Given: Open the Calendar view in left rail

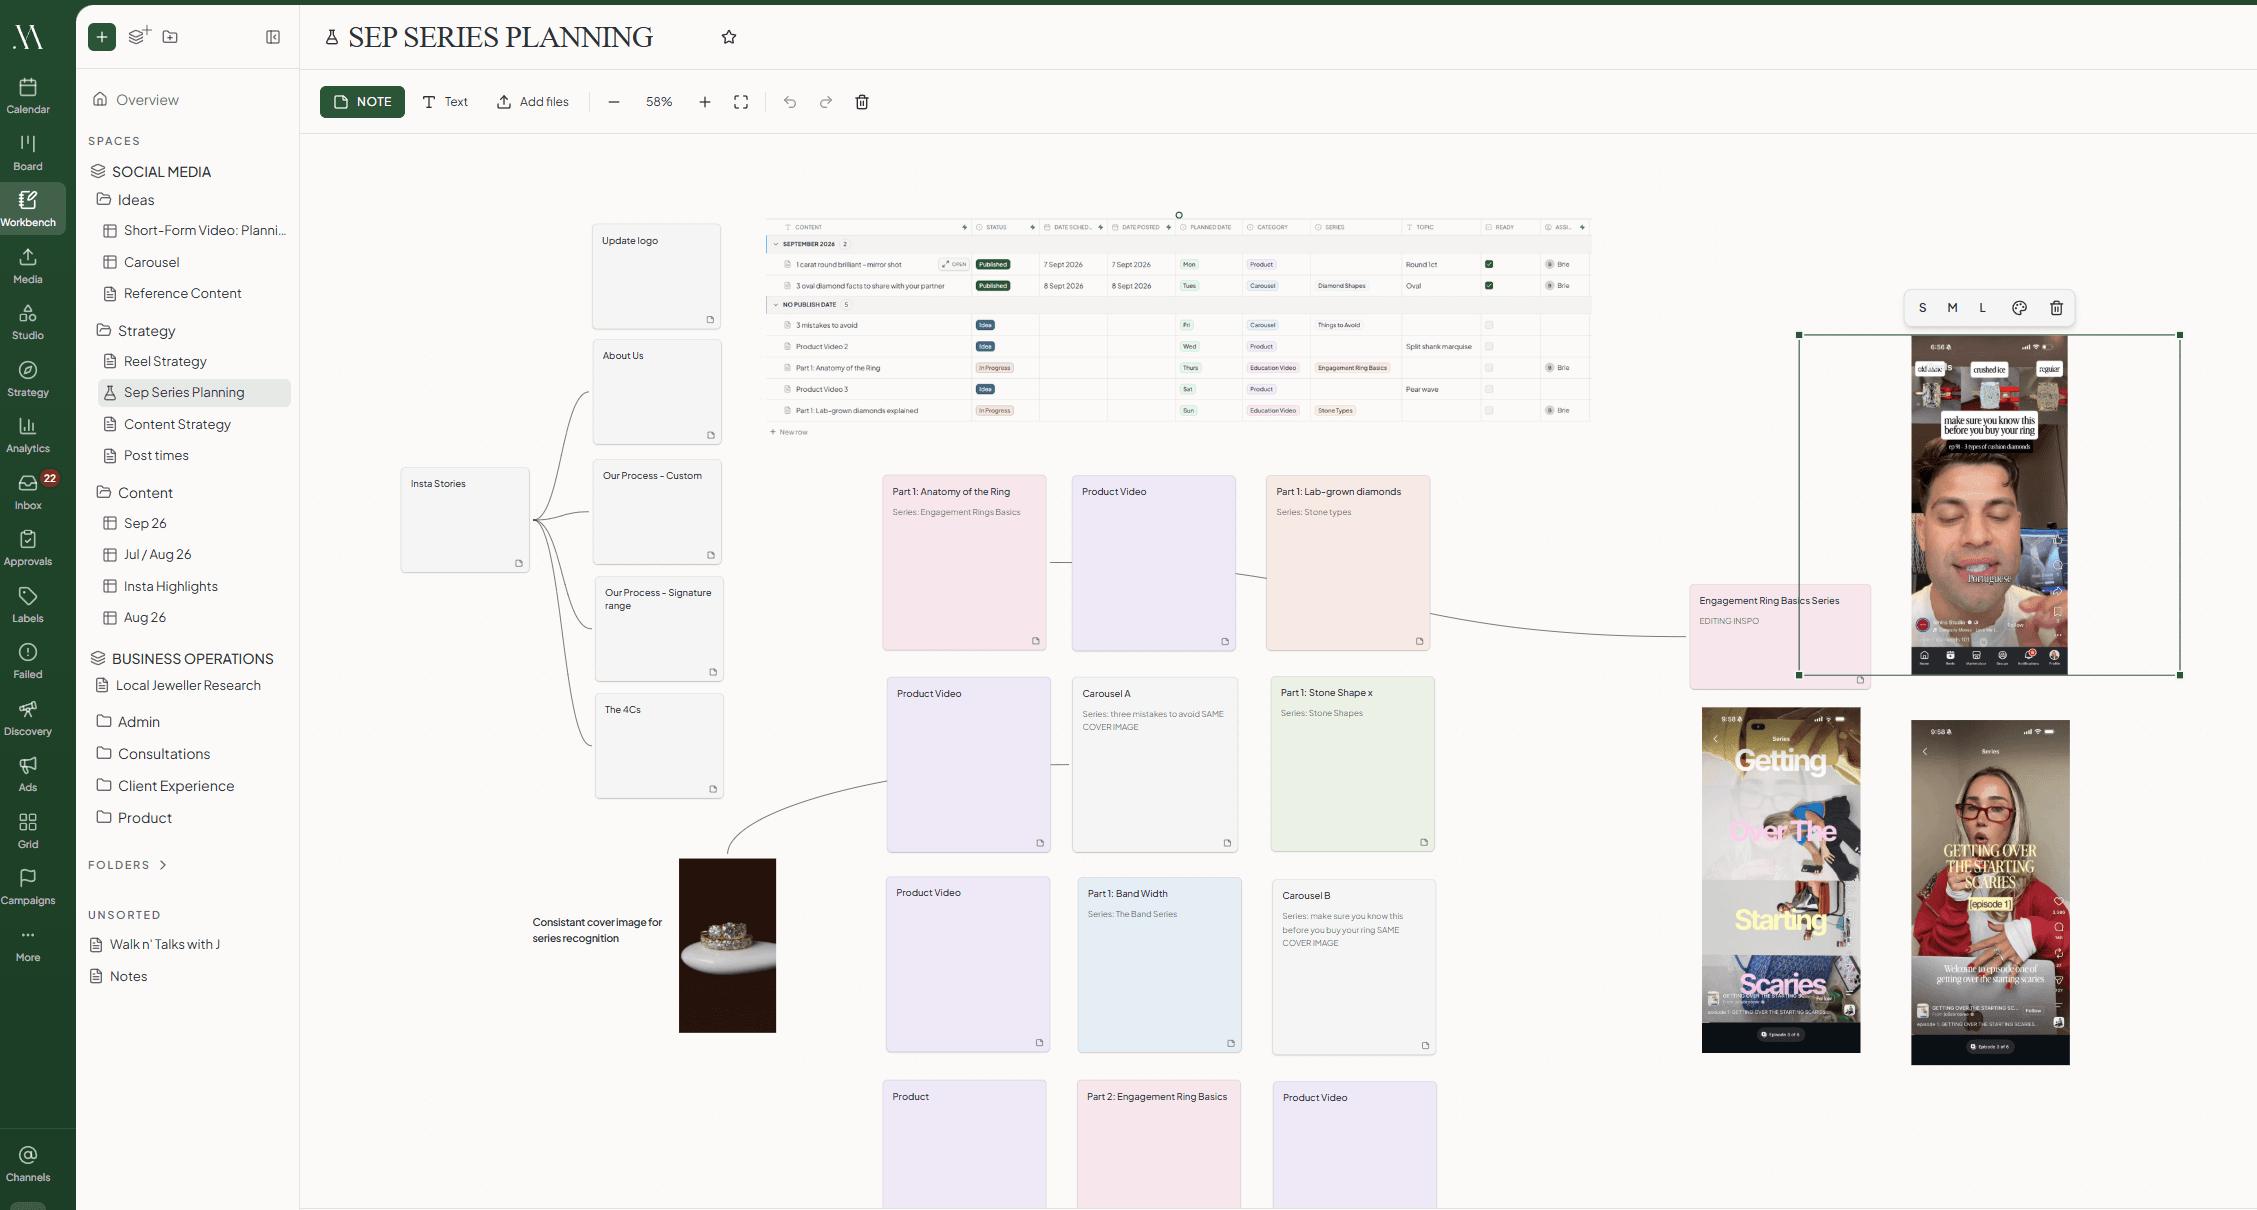Looking at the screenshot, I should [28, 96].
